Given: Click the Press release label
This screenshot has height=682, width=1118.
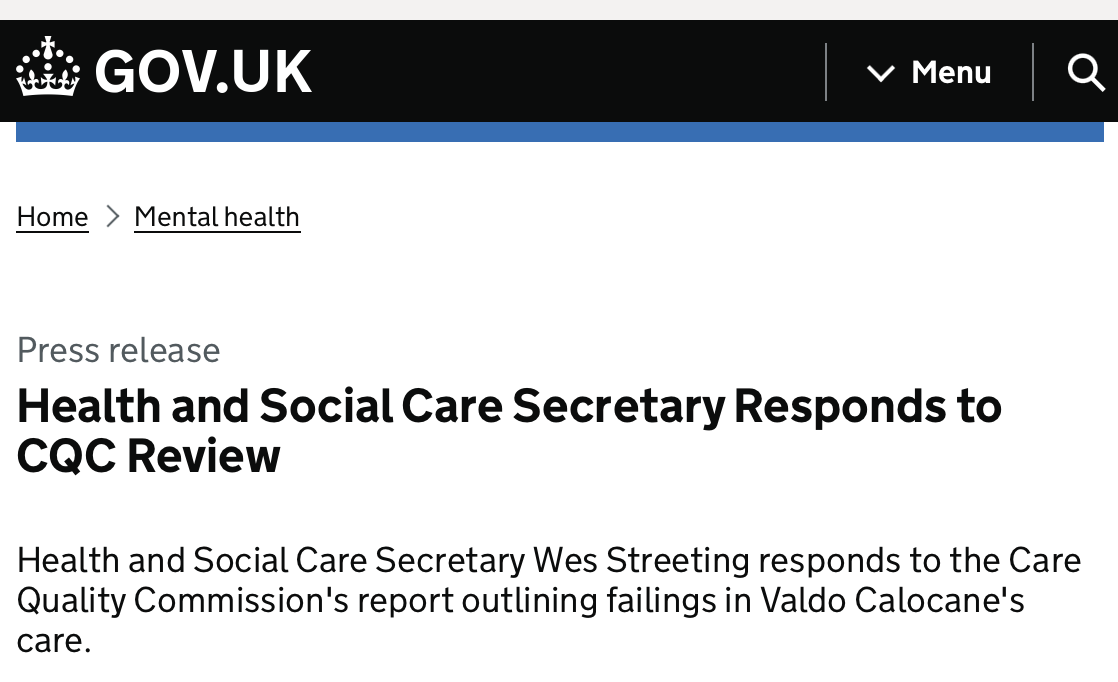Looking at the screenshot, I should click(x=118, y=350).
